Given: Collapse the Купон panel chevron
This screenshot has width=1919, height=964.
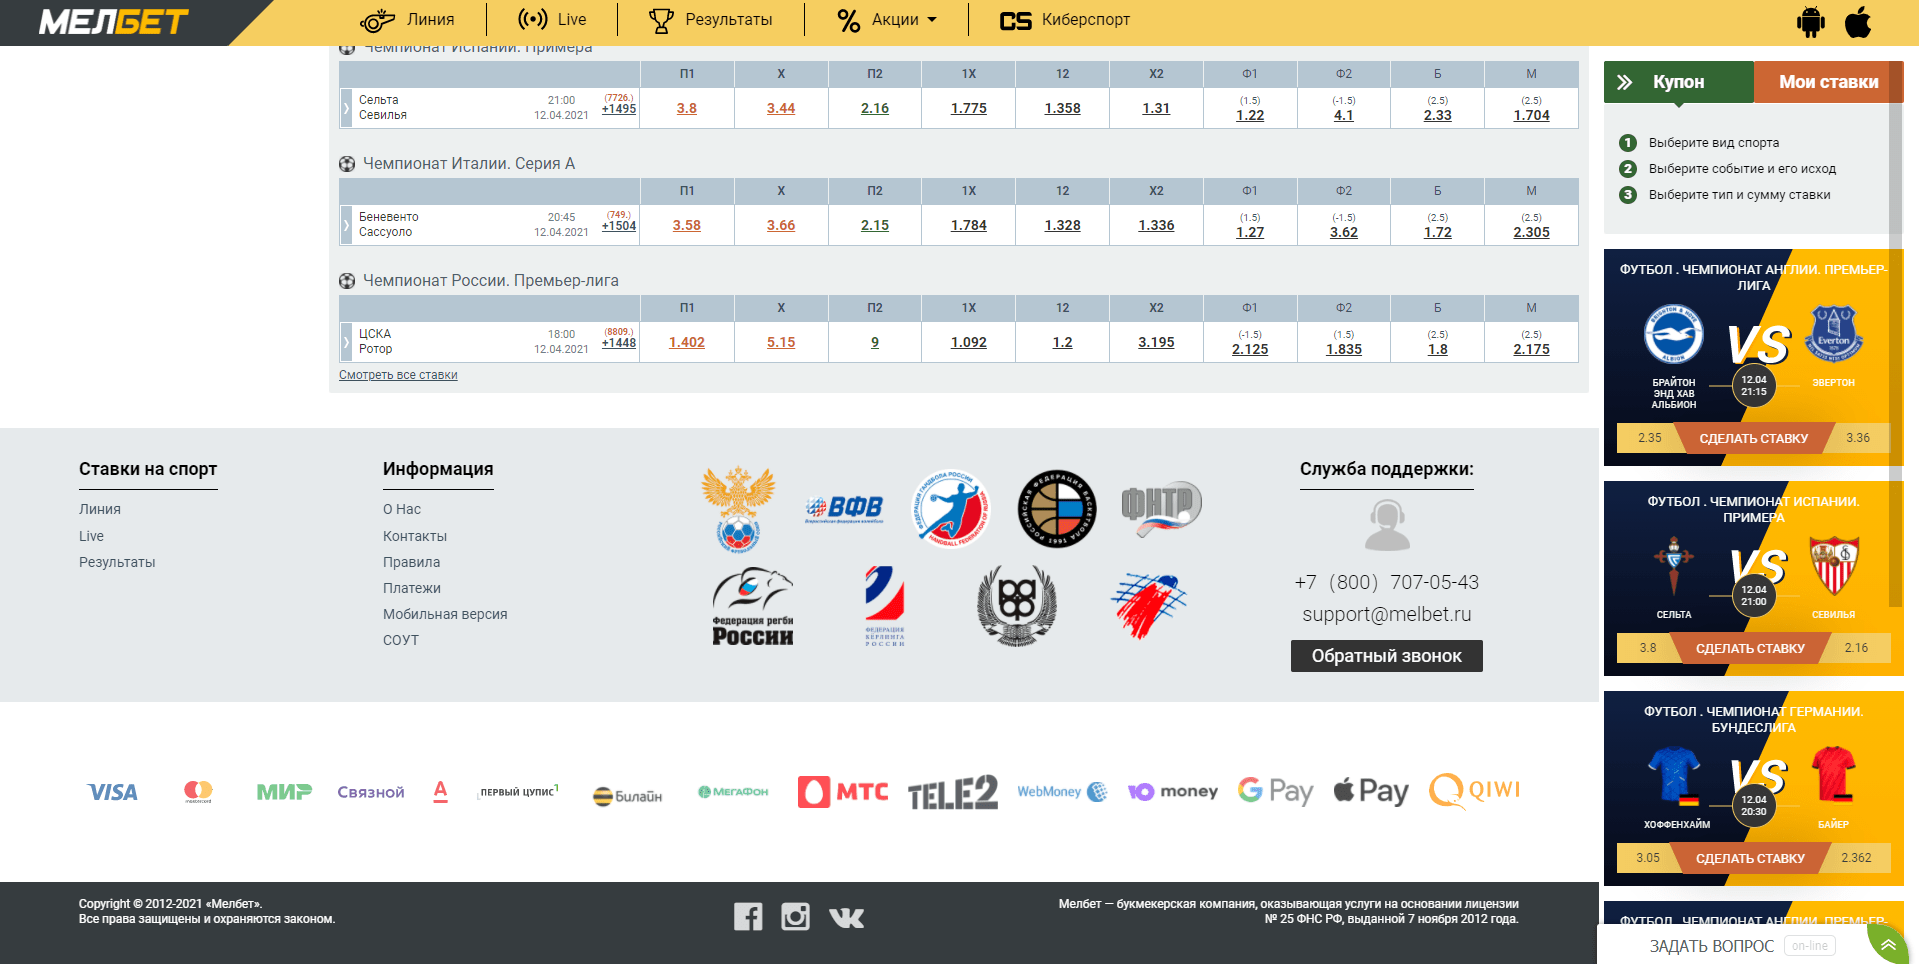Looking at the screenshot, I should [x=1625, y=82].
